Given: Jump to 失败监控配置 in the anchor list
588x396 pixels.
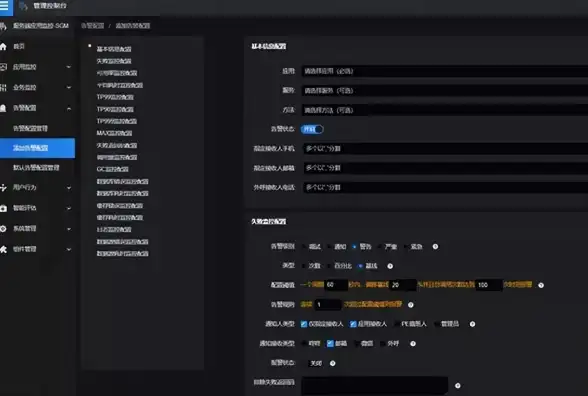Looking at the screenshot, I should point(114,61).
